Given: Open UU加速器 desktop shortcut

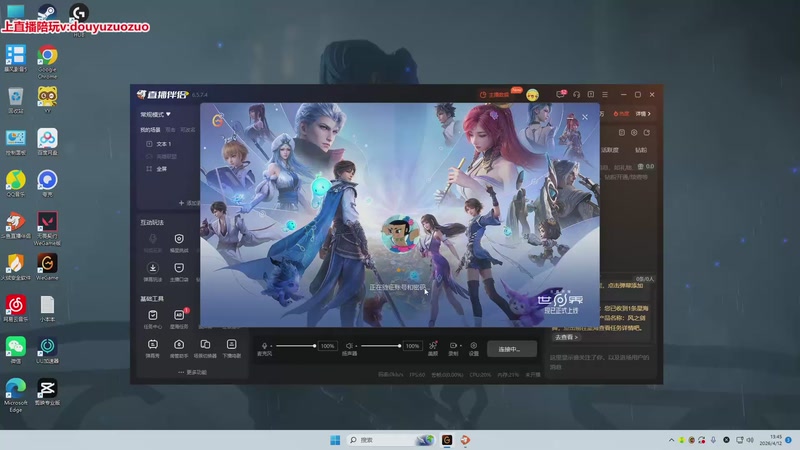Looking at the screenshot, I should (x=47, y=350).
